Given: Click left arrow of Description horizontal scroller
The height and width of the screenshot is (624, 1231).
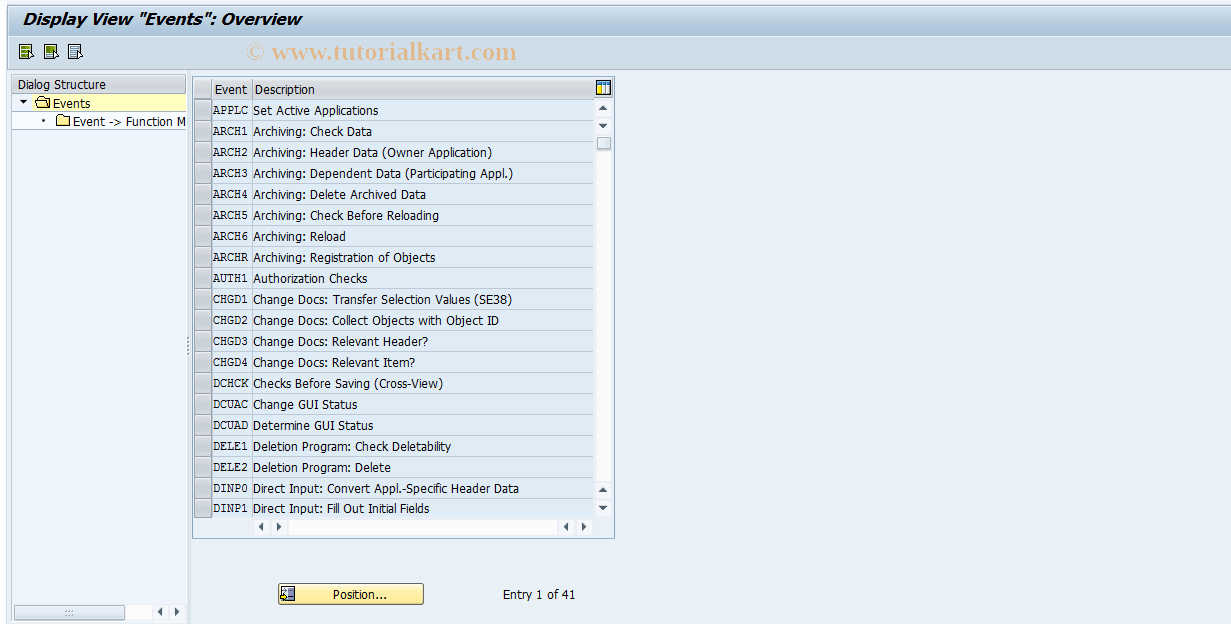Looking at the screenshot, I should tap(567, 526).
